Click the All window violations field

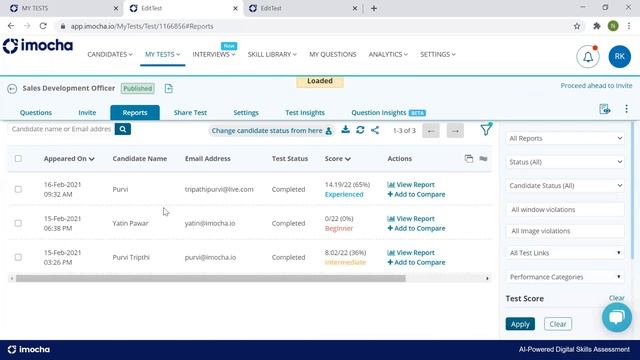(x=565, y=210)
